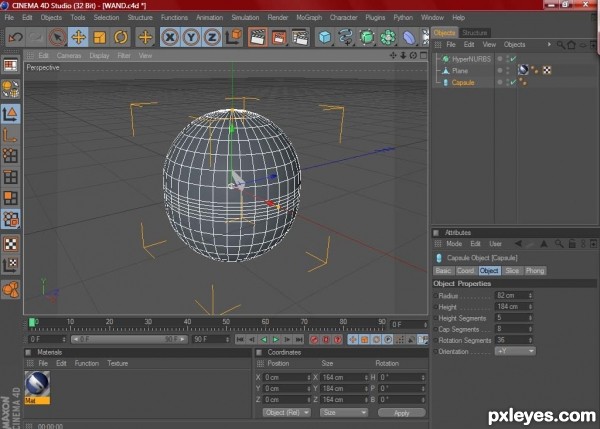Switch to the Coord attribute tab
The image size is (600, 429).
(465, 271)
